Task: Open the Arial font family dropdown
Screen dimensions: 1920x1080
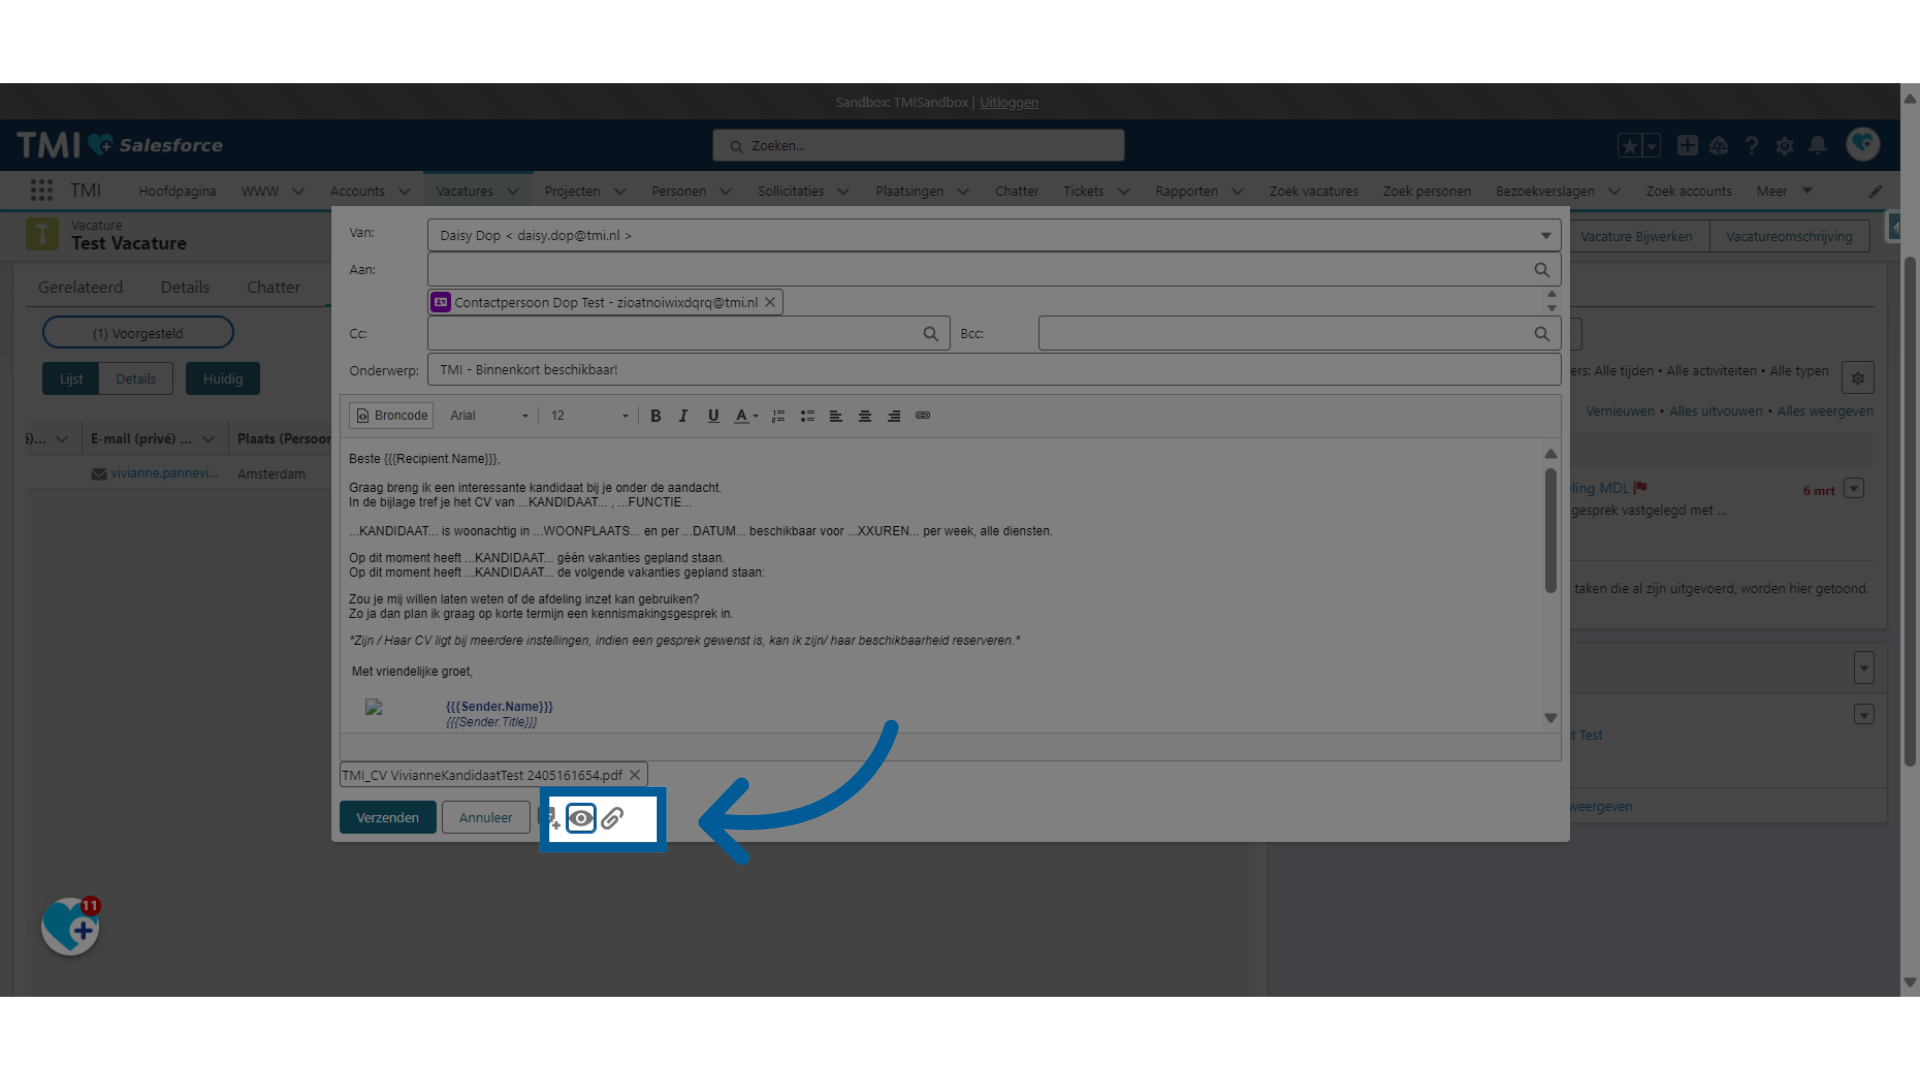Action: coord(488,416)
